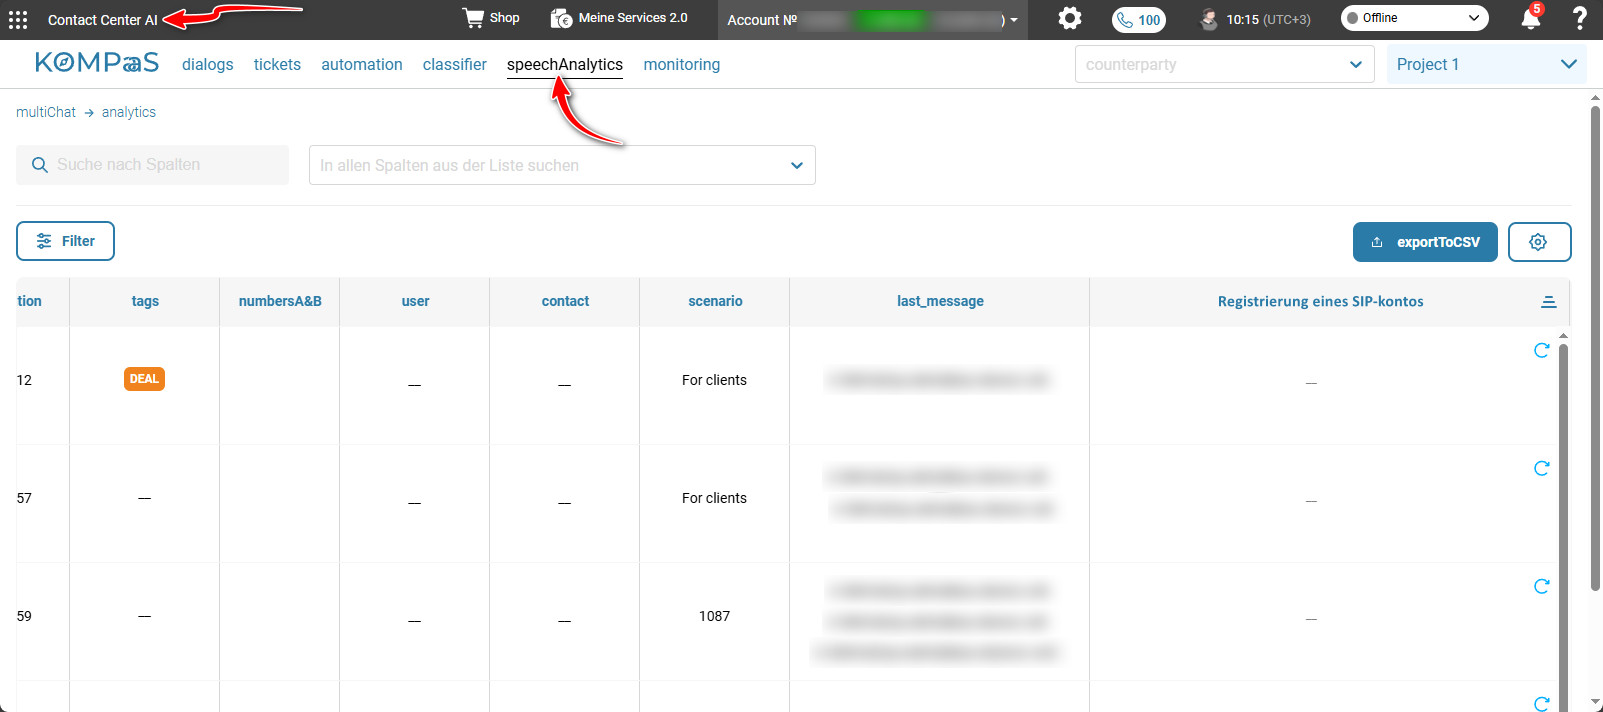Click the user column header
1603x712 pixels.
coord(415,301)
